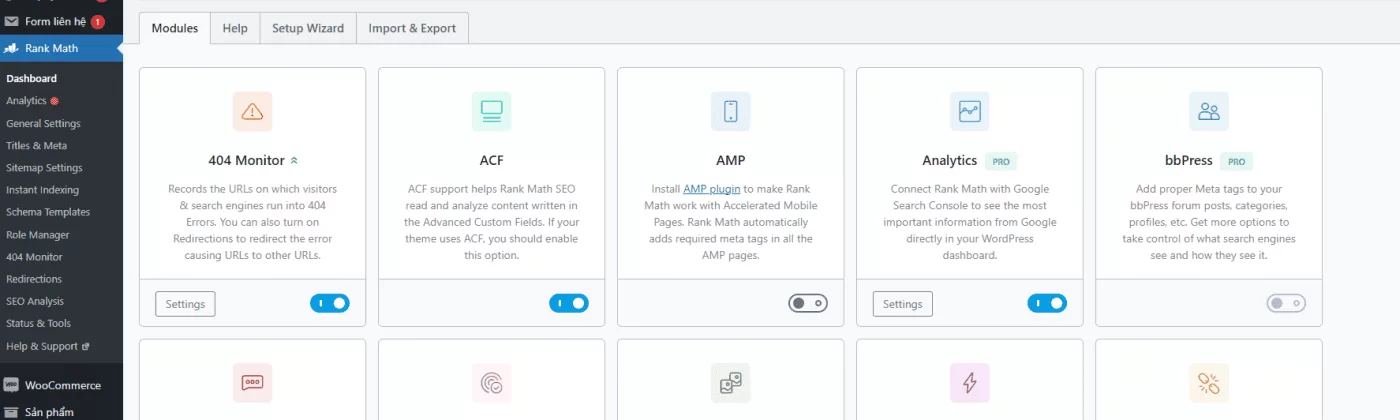Click the red dot beside Analytics in sidebar
The width and height of the screenshot is (1400, 420).
(54, 101)
